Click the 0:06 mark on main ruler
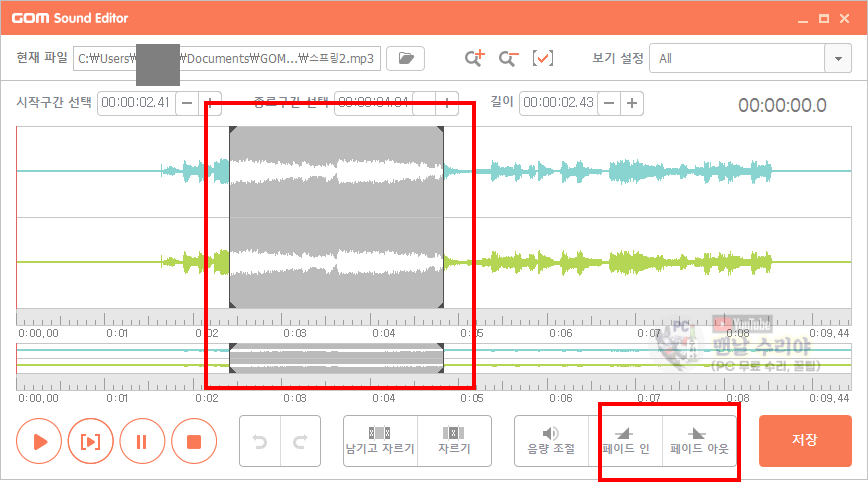The image size is (868, 482). pos(560,333)
